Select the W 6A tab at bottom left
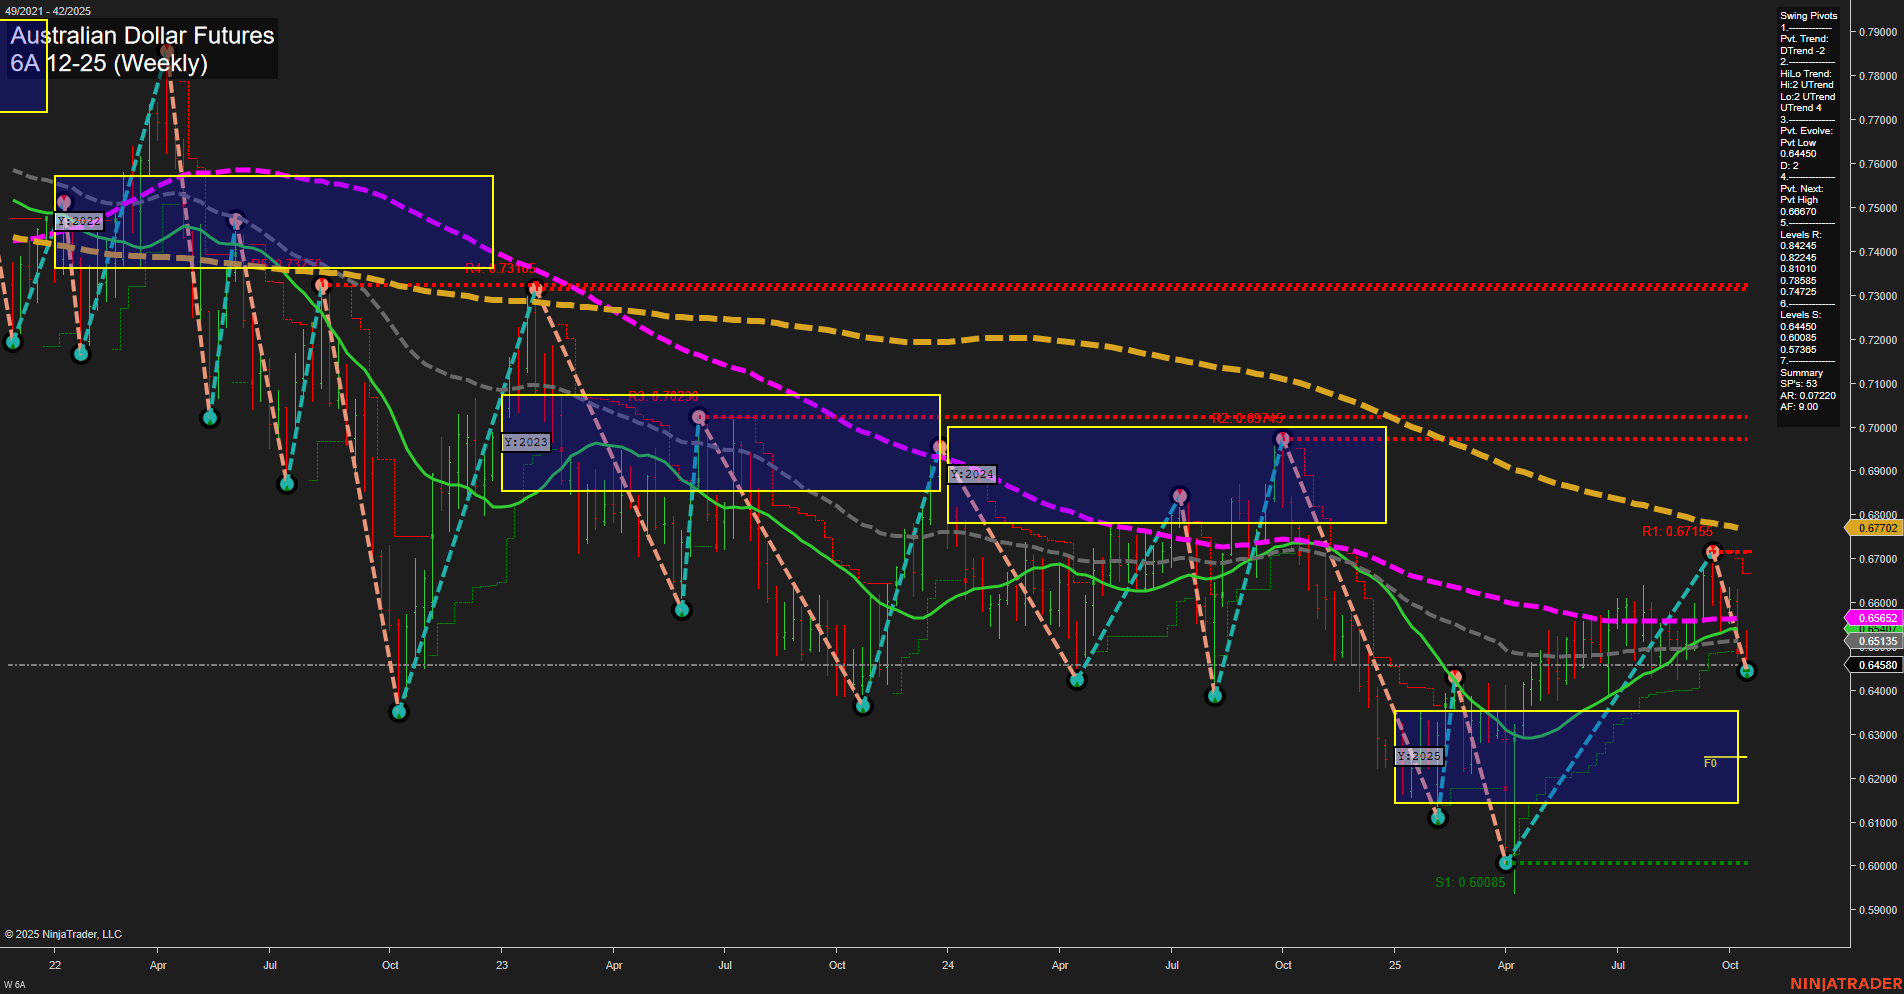 click(13, 983)
